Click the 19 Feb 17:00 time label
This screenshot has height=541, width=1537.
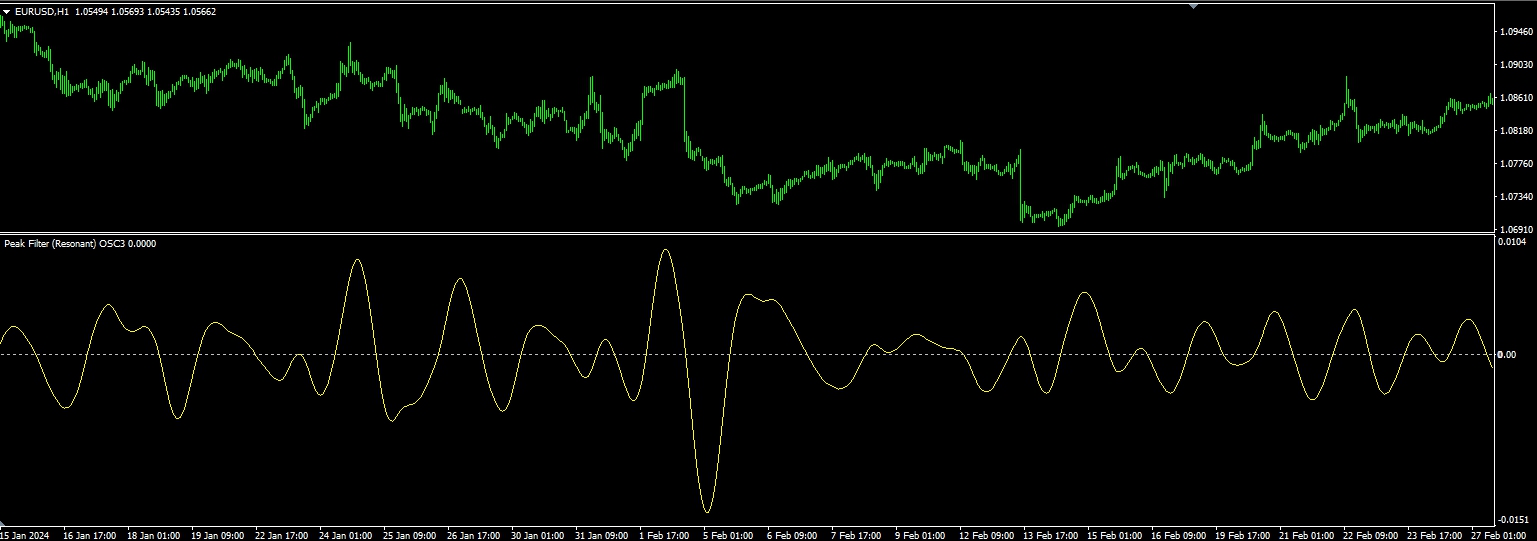tap(1246, 535)
